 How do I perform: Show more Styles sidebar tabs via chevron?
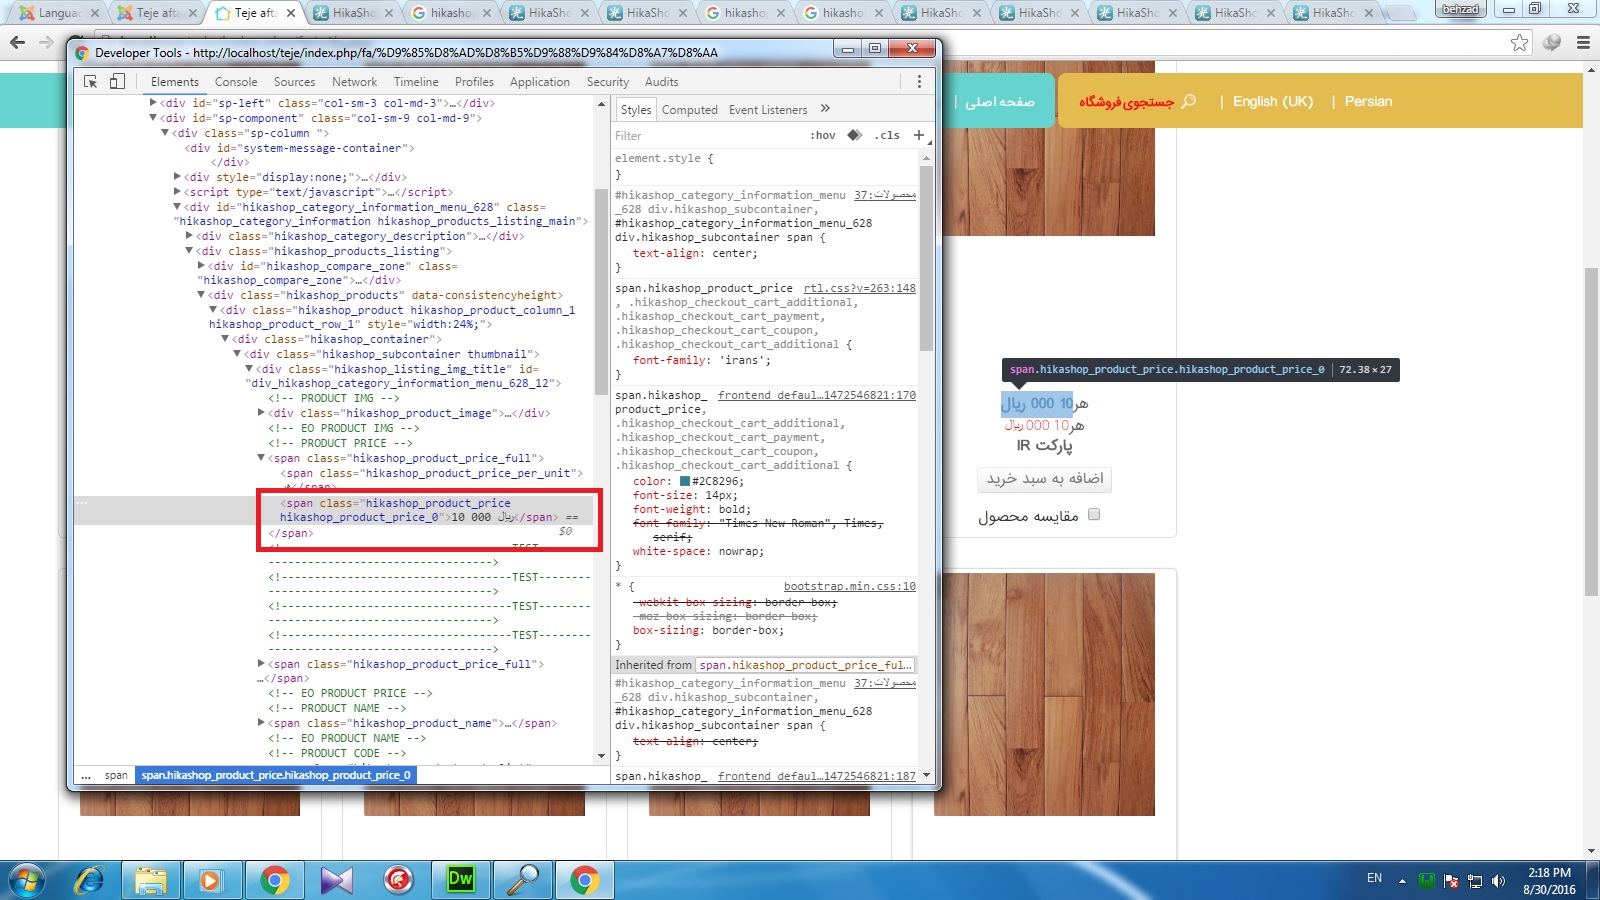825,109
